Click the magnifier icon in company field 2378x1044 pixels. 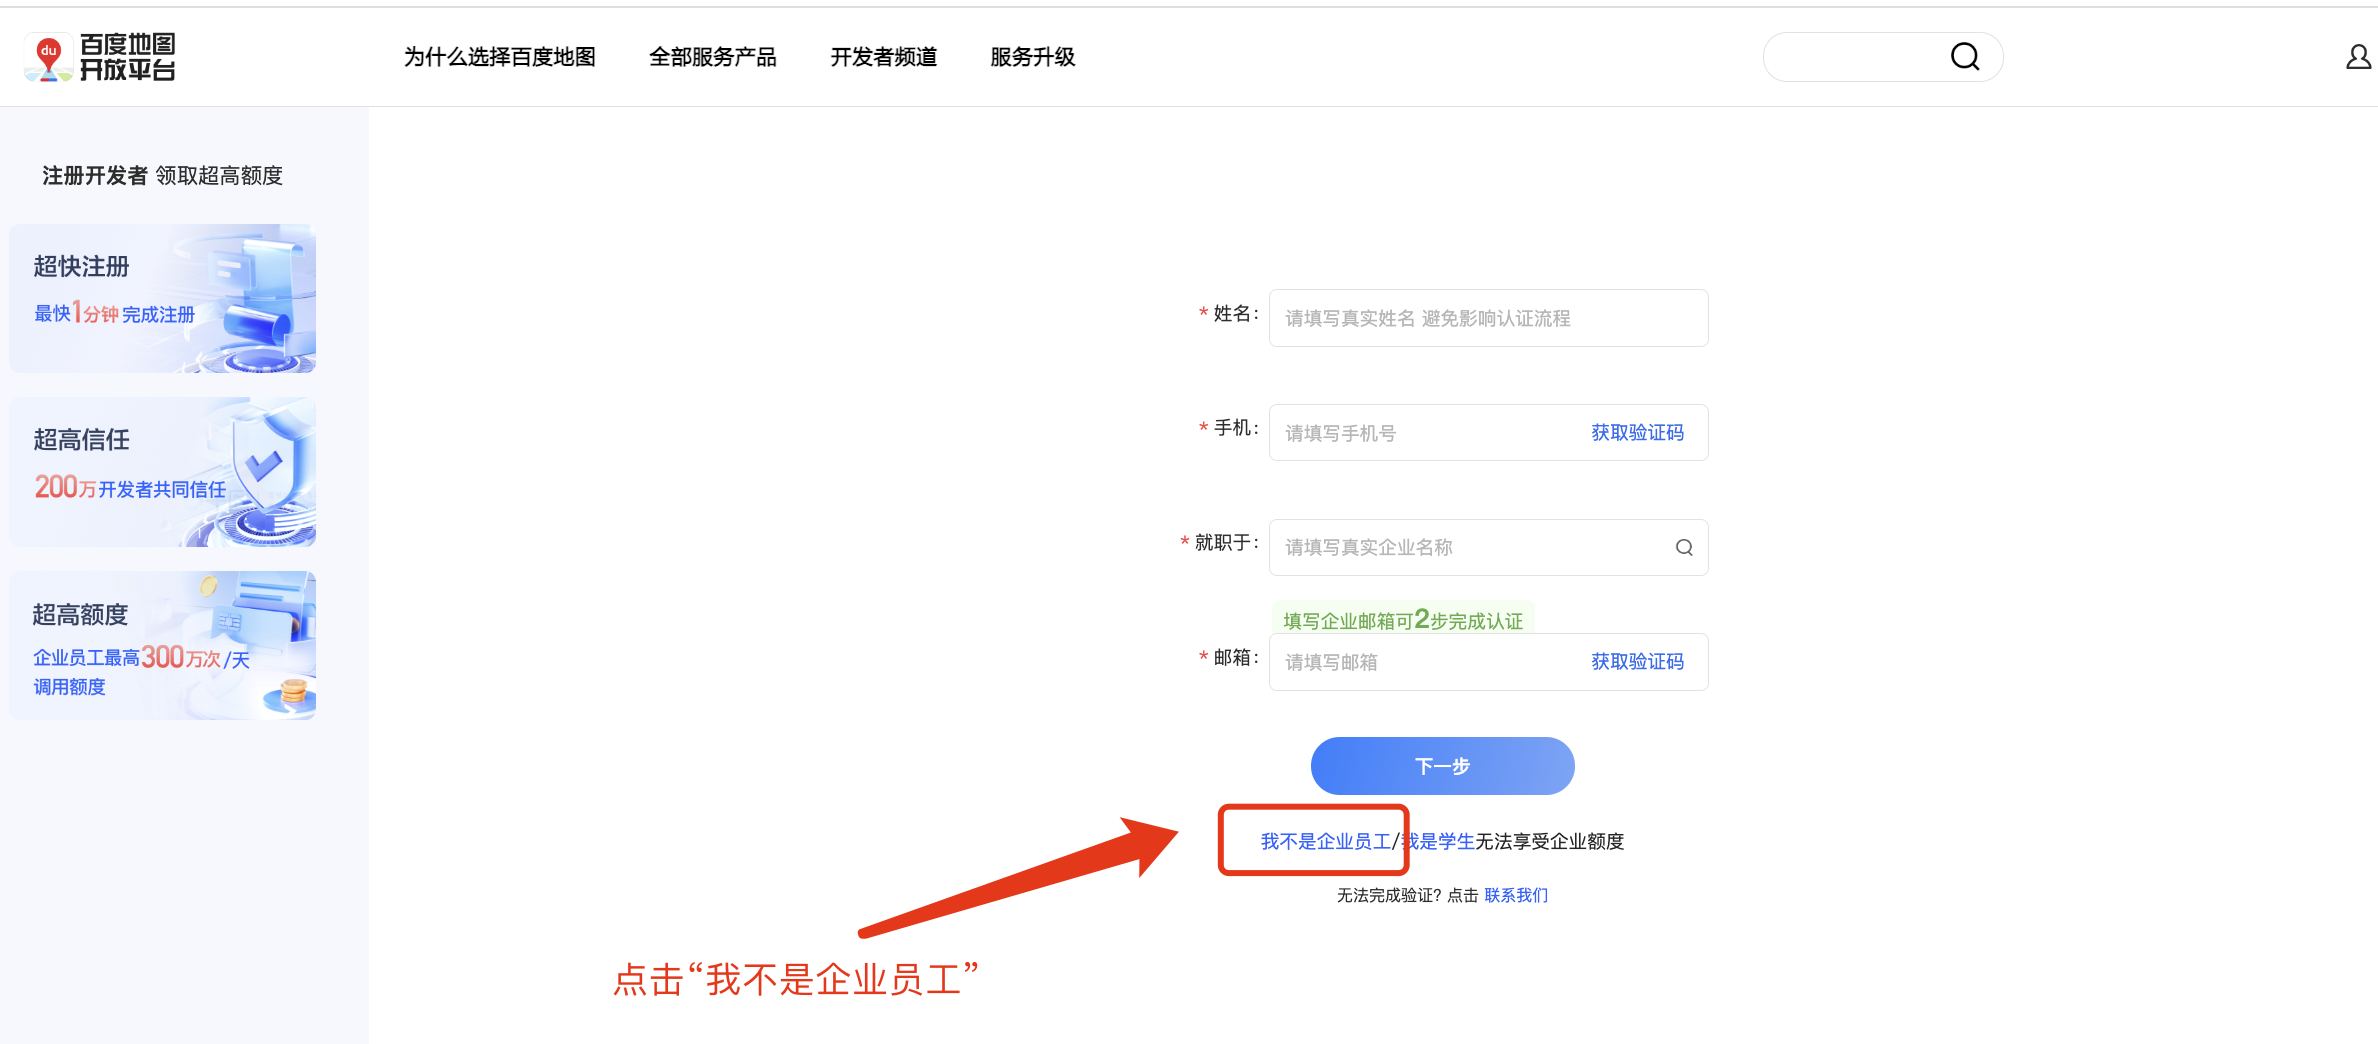pyautogui.click(x=1684, y=547)
